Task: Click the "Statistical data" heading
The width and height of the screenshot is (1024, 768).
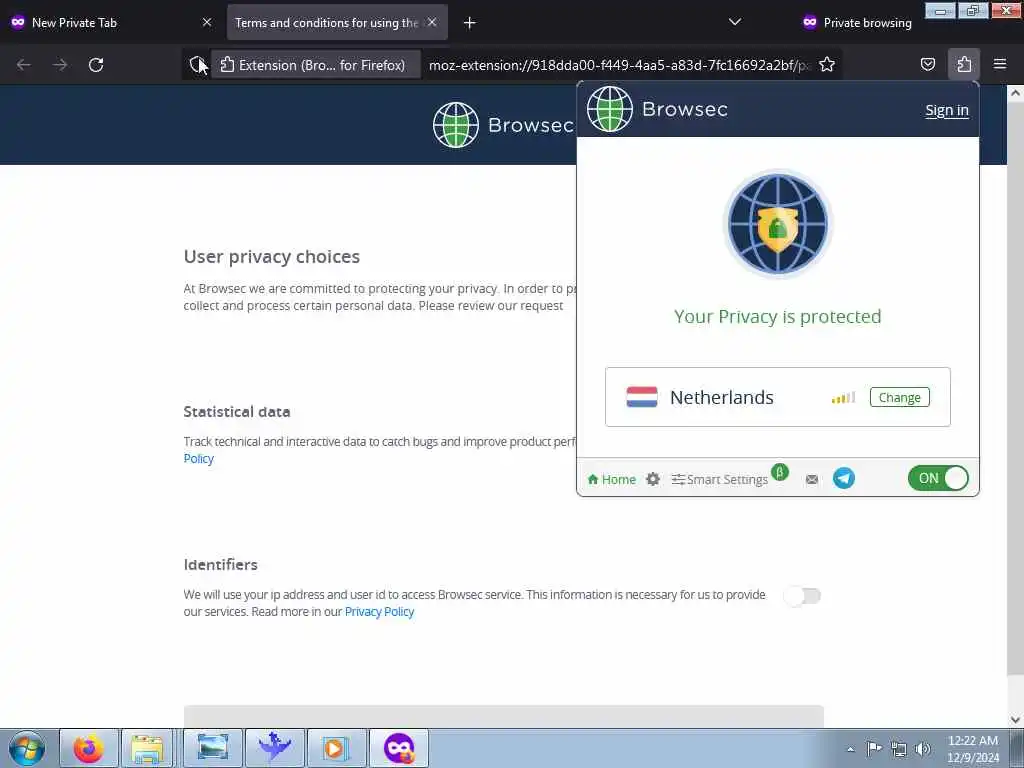Action: (236, 411)
